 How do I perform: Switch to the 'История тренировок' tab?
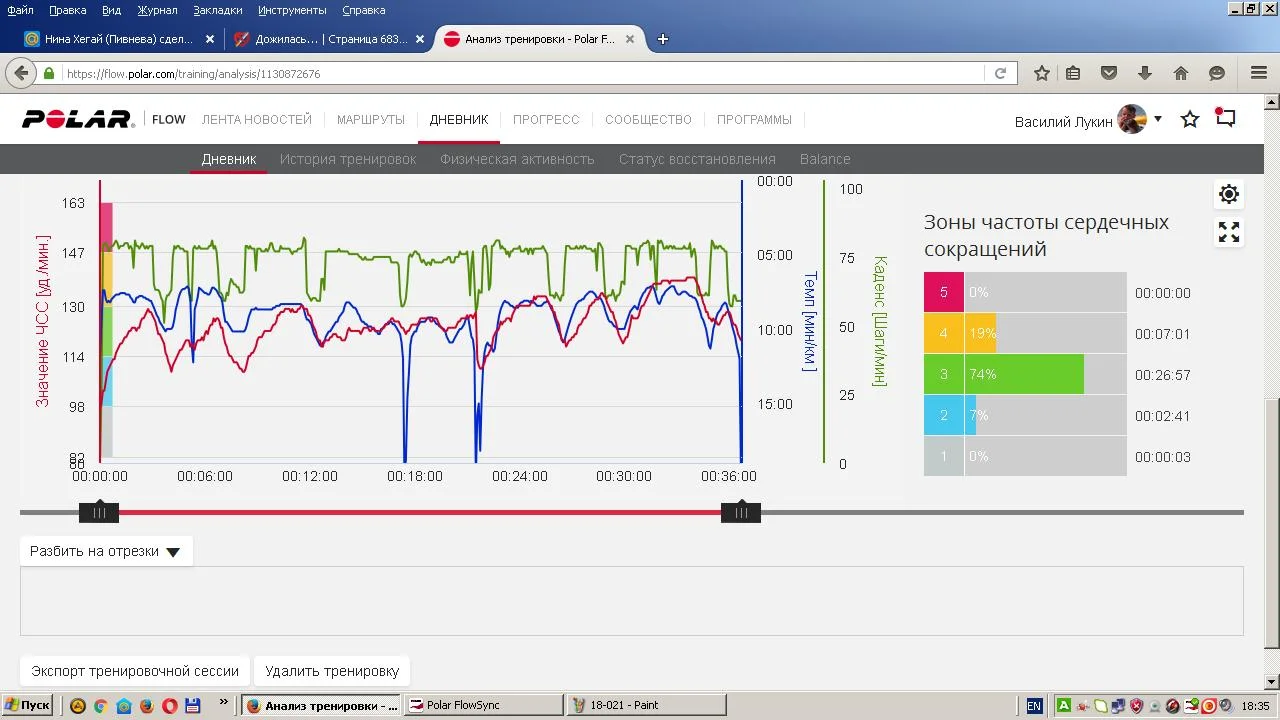pyautogui.click(x=348, y=159)
